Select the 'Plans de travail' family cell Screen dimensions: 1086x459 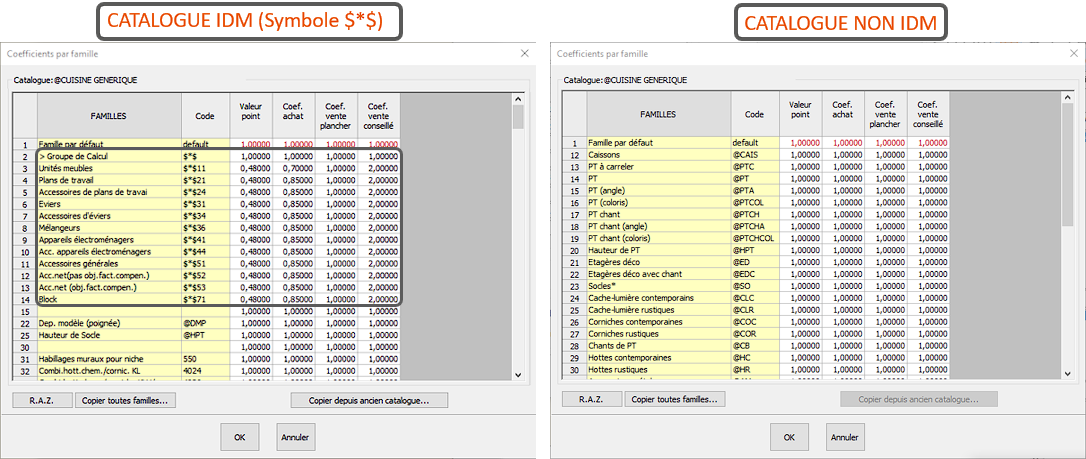coord(109,180)
